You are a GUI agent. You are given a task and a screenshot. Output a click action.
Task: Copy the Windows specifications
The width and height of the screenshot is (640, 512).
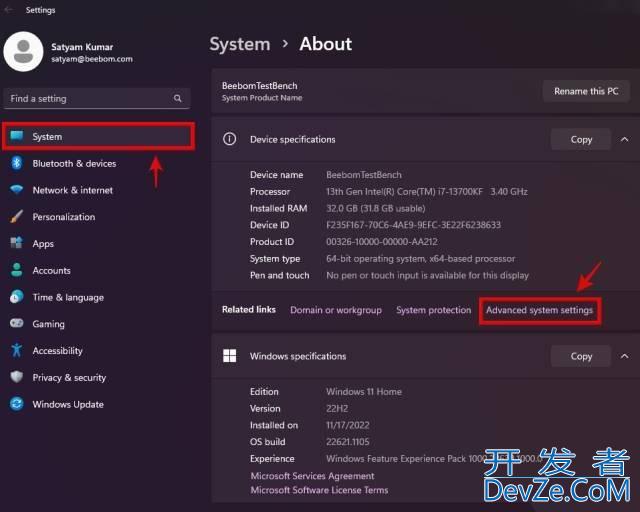click(x=581, y=356)
